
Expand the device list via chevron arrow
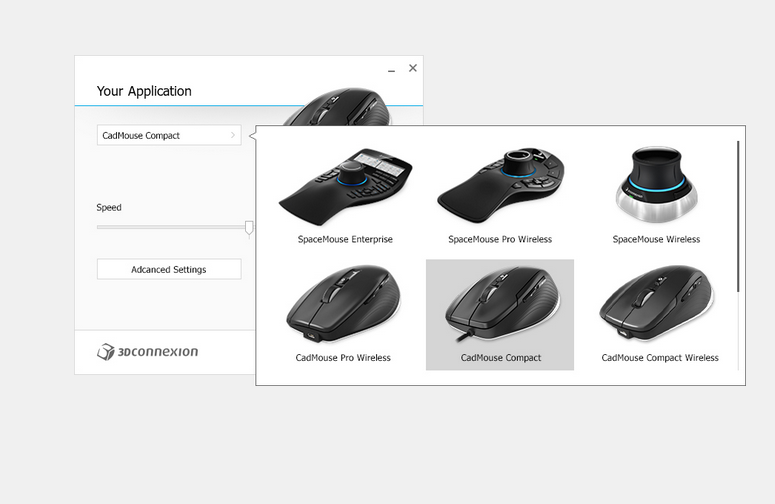(x=233, y=135)
